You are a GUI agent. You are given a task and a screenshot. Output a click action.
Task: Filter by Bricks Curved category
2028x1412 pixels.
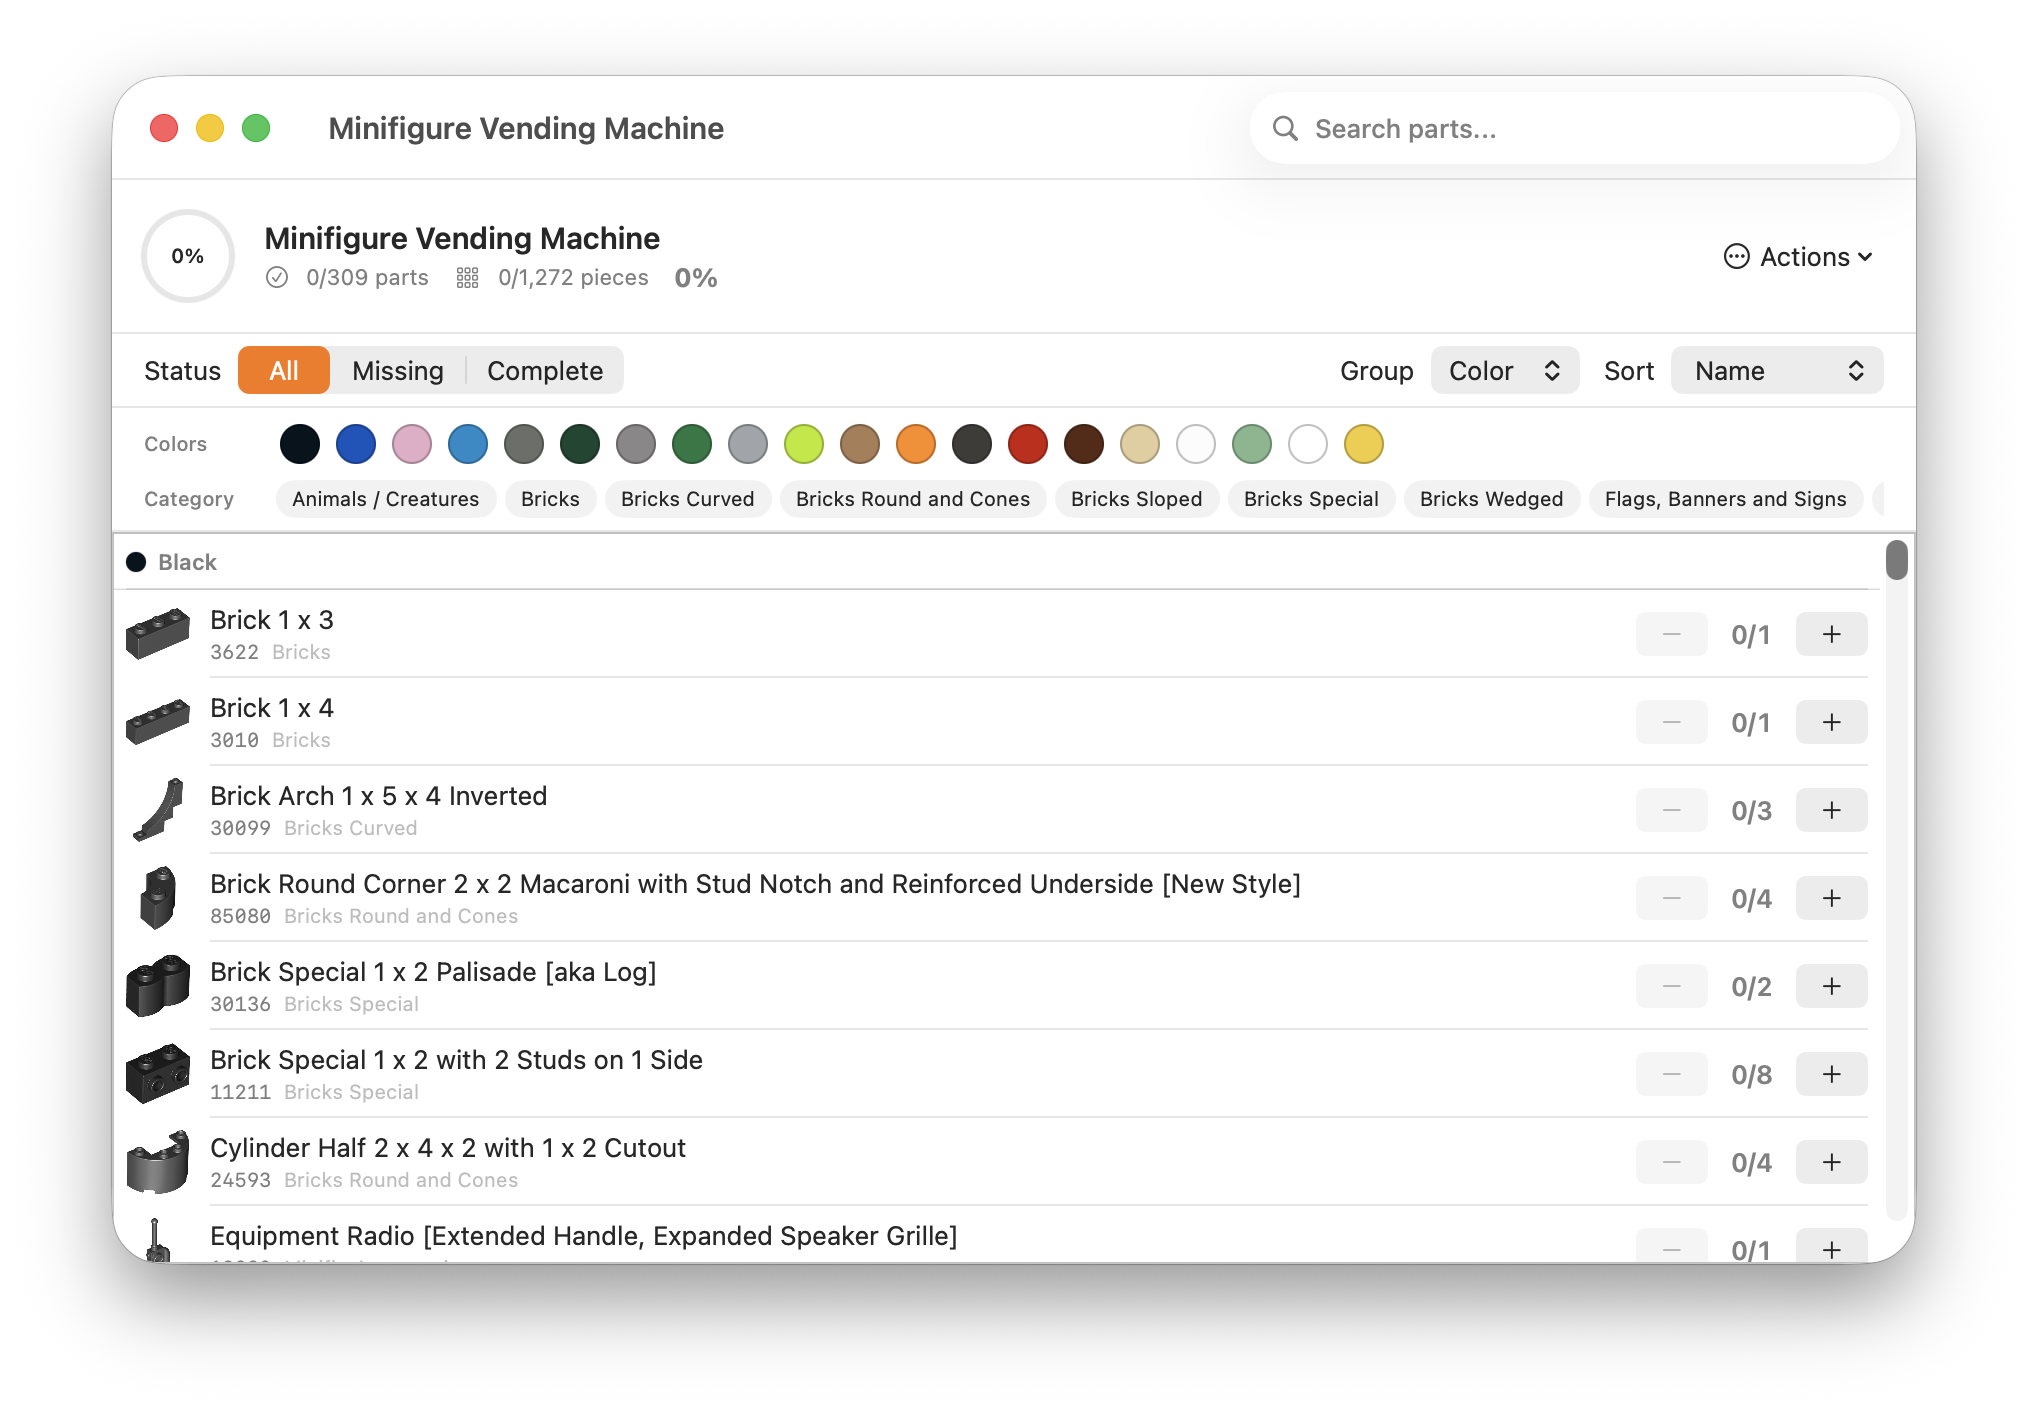(687, 499)
